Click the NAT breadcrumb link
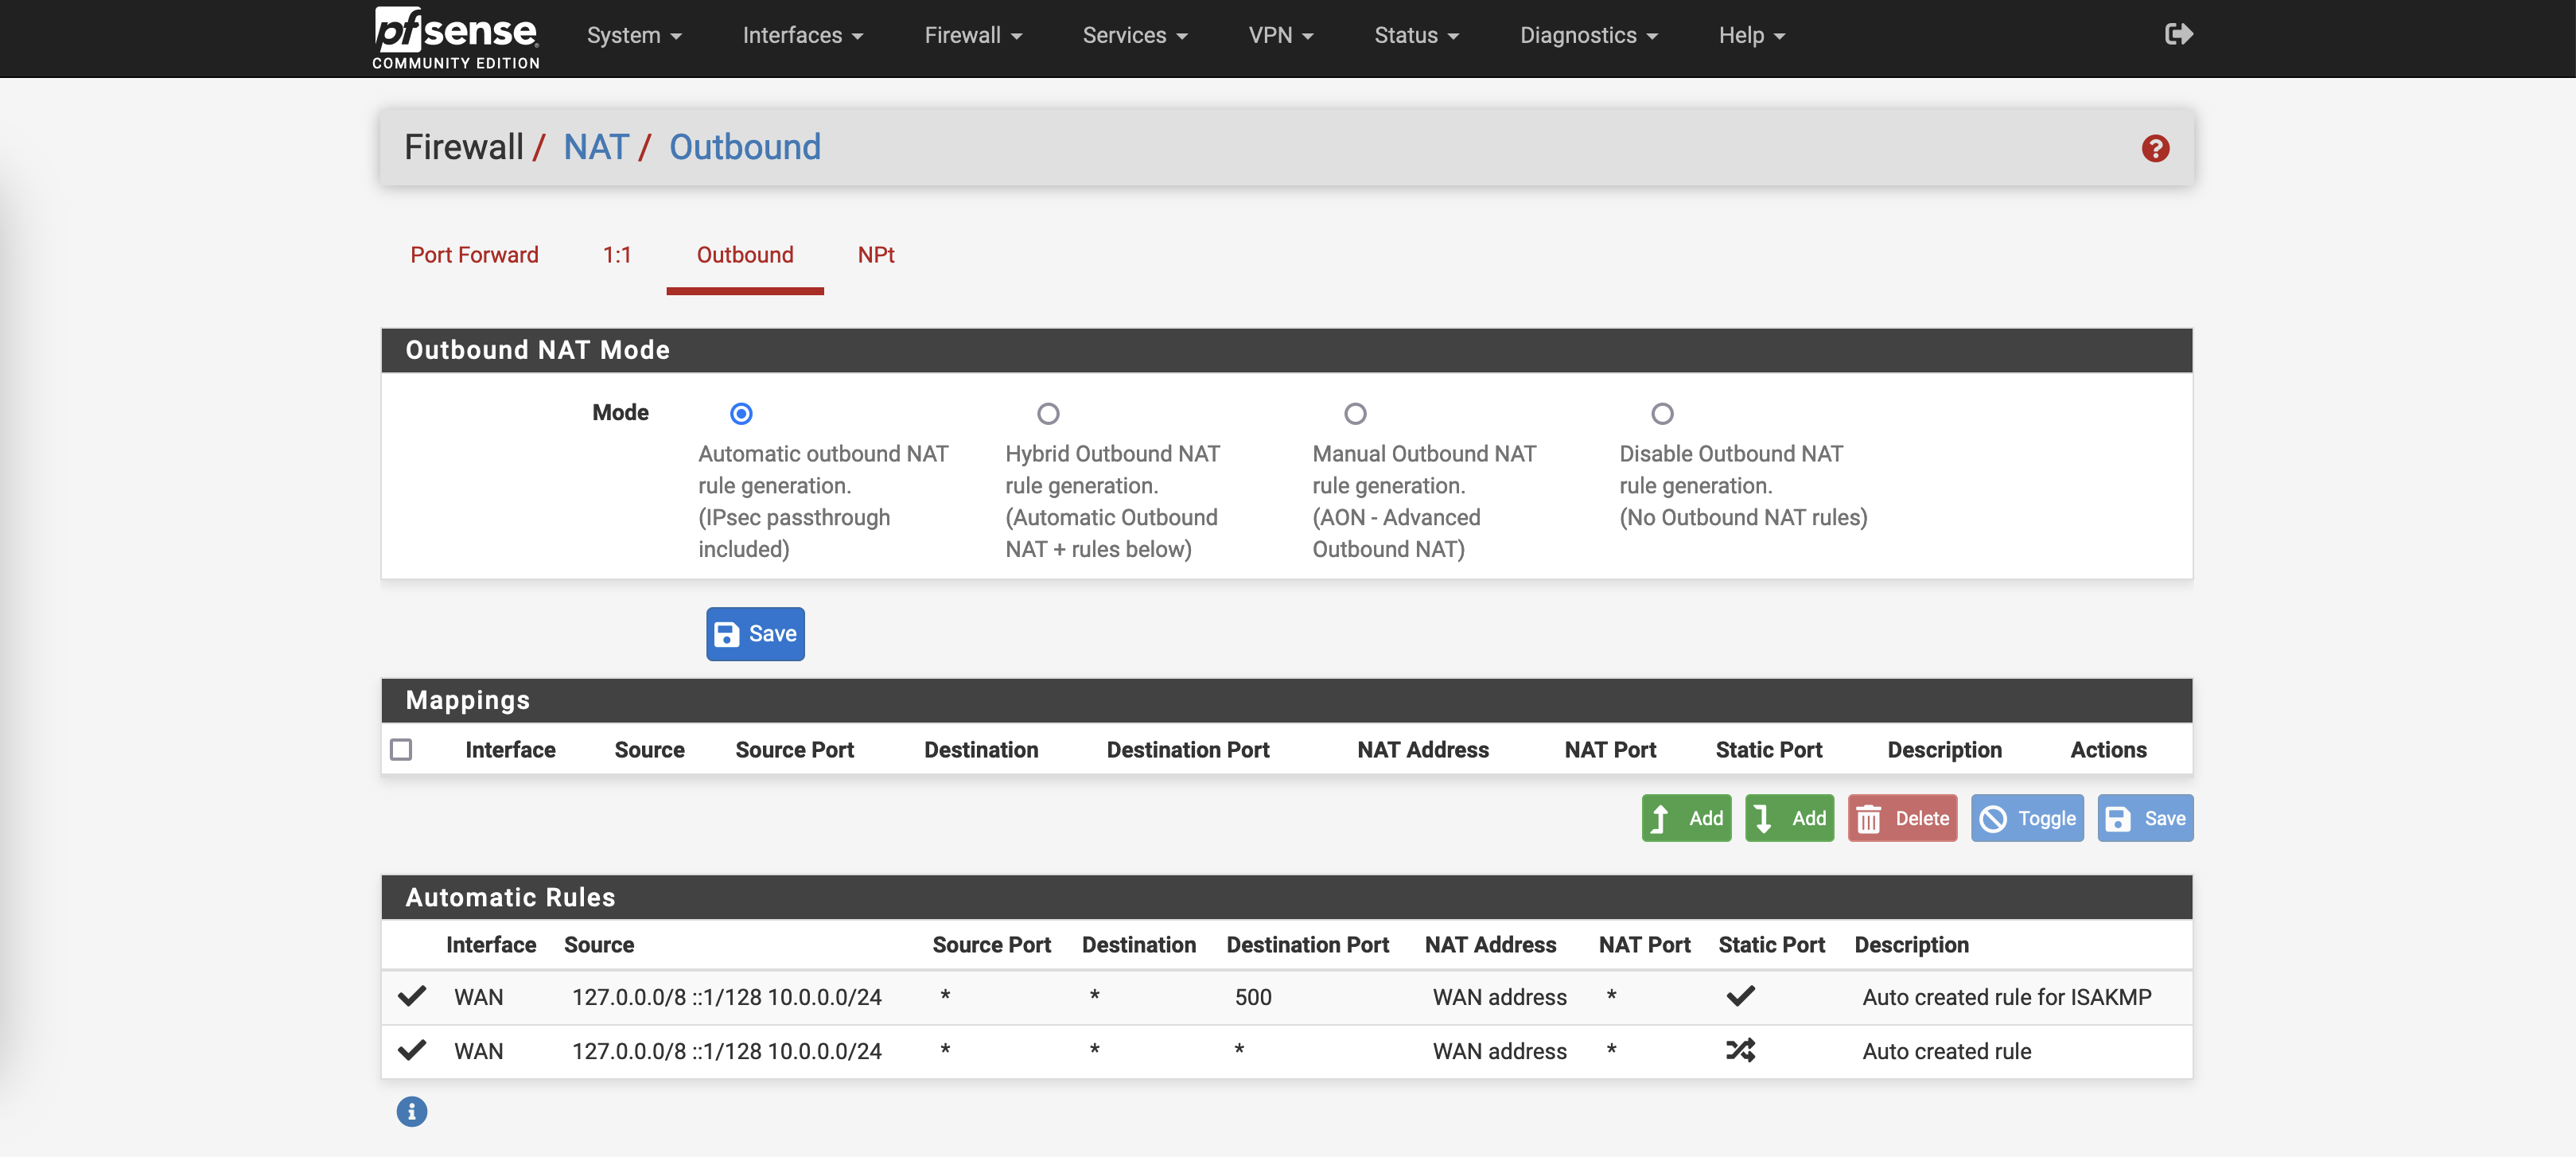The height and width of the screenshot is (1157, 2576). pyautogui.click(x=595, y=147)
